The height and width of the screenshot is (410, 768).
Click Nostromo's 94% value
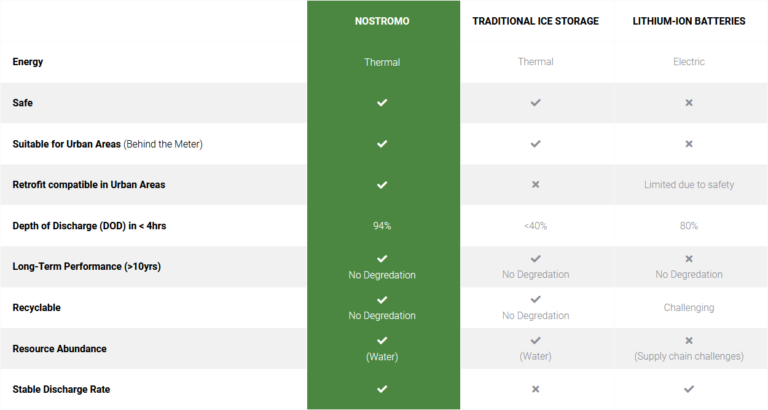(382, 226)
